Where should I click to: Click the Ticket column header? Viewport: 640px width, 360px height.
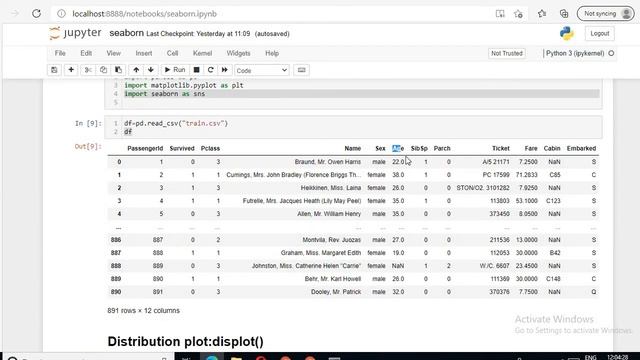501,149
